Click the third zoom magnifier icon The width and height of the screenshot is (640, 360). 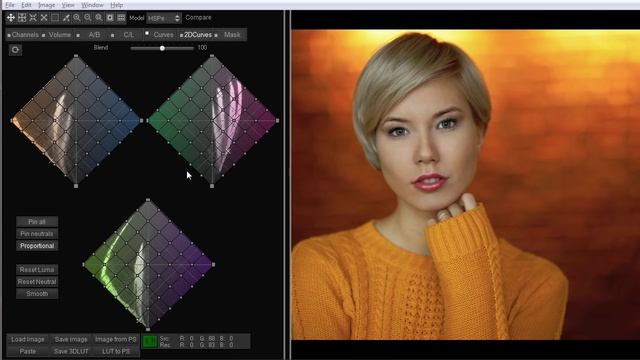(99, 18)
